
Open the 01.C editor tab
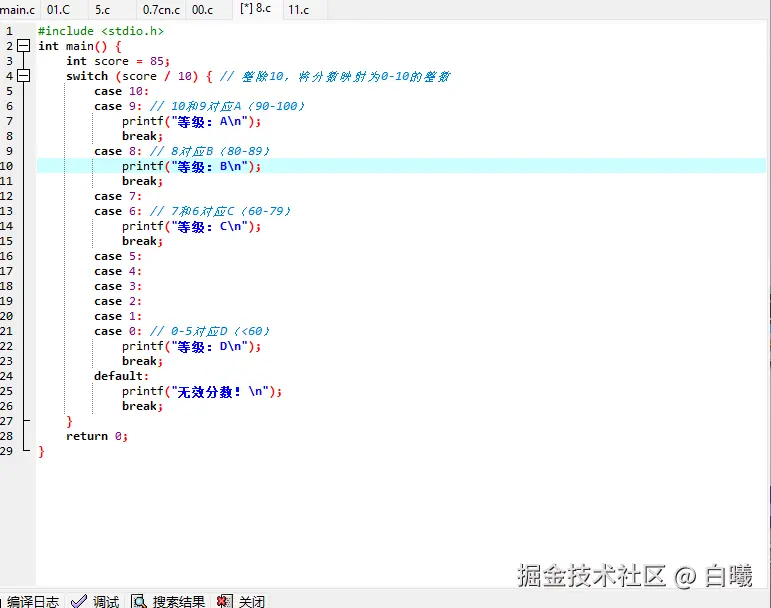tap(59, 10)
